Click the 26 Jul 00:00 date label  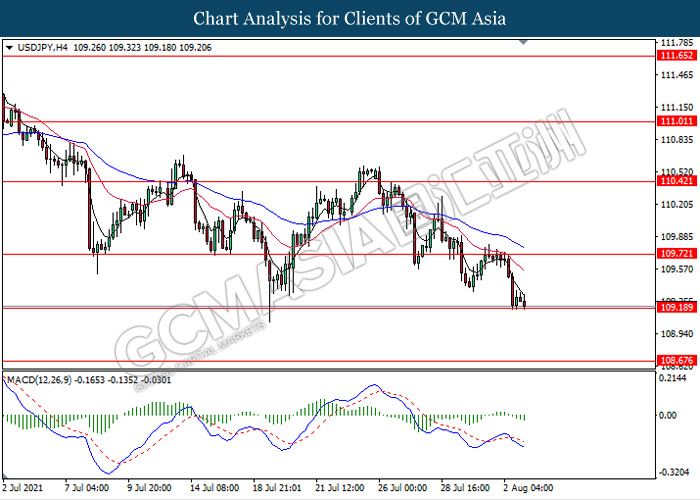(403, 488)
